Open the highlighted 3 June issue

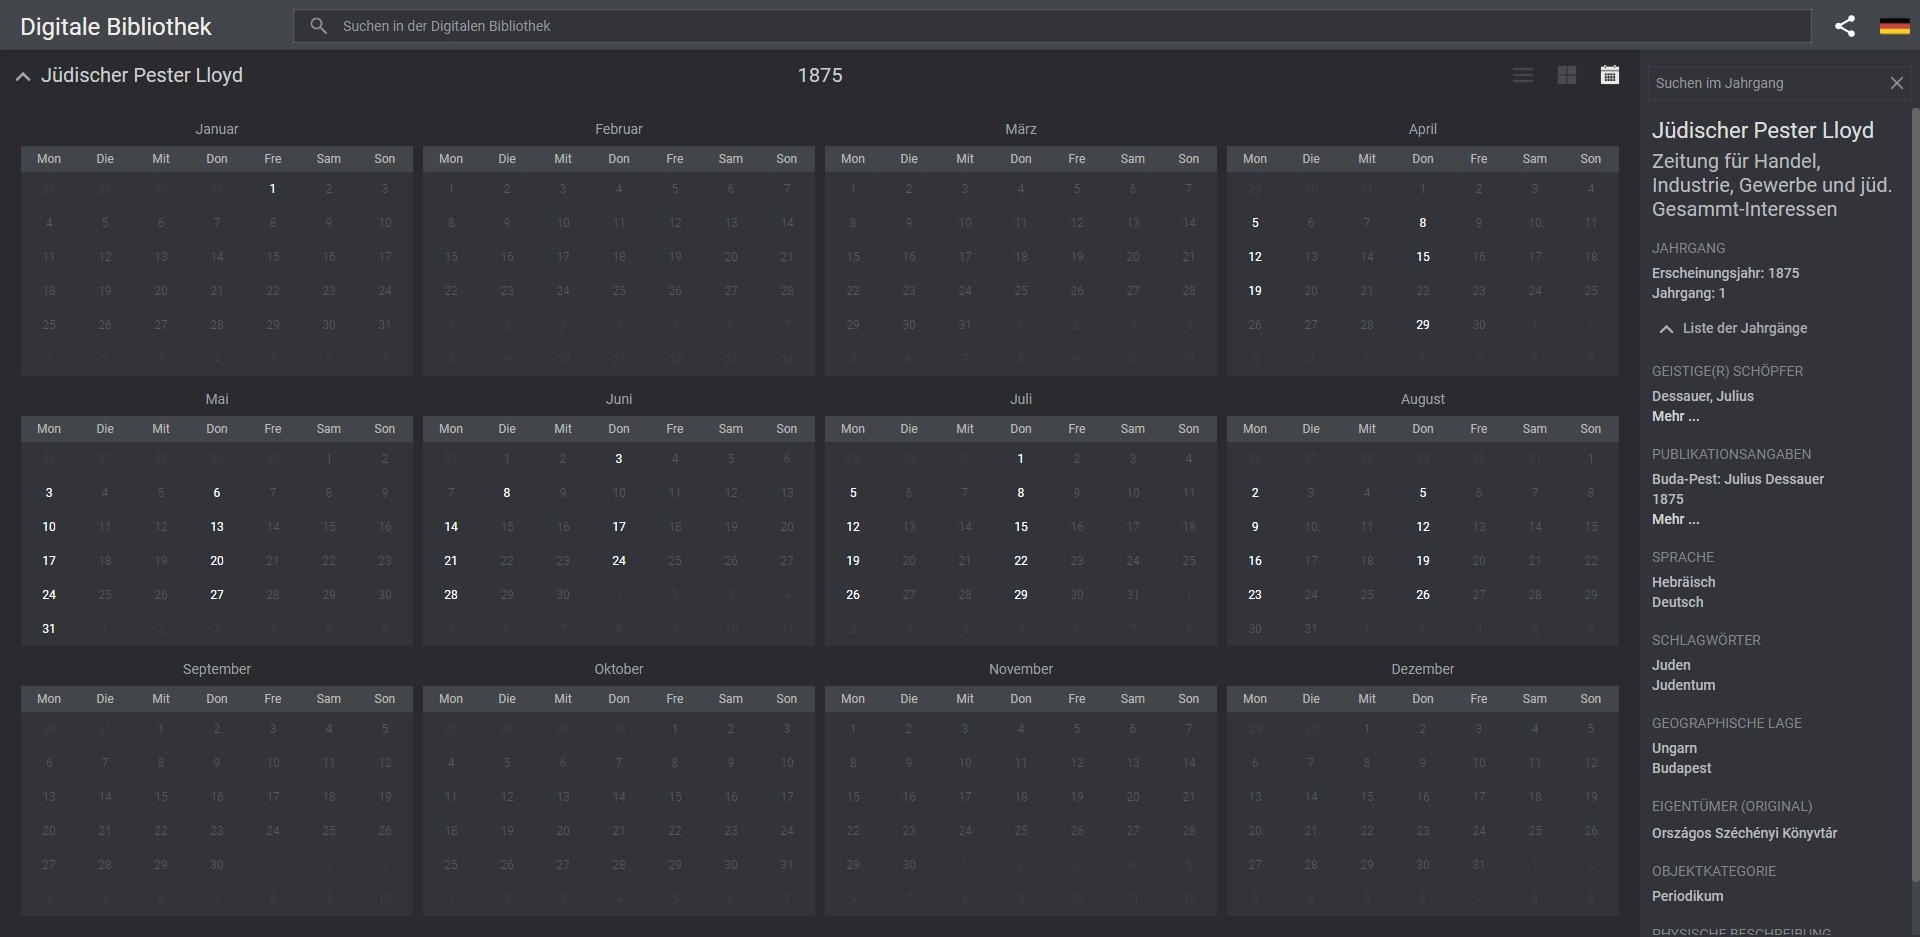pyautogui.click(x=619, y=459)
